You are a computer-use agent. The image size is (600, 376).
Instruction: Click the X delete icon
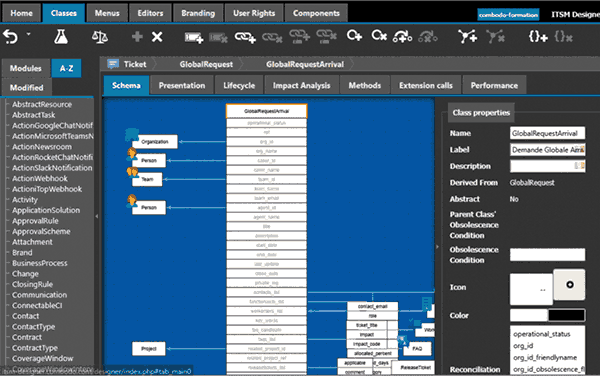157,37
